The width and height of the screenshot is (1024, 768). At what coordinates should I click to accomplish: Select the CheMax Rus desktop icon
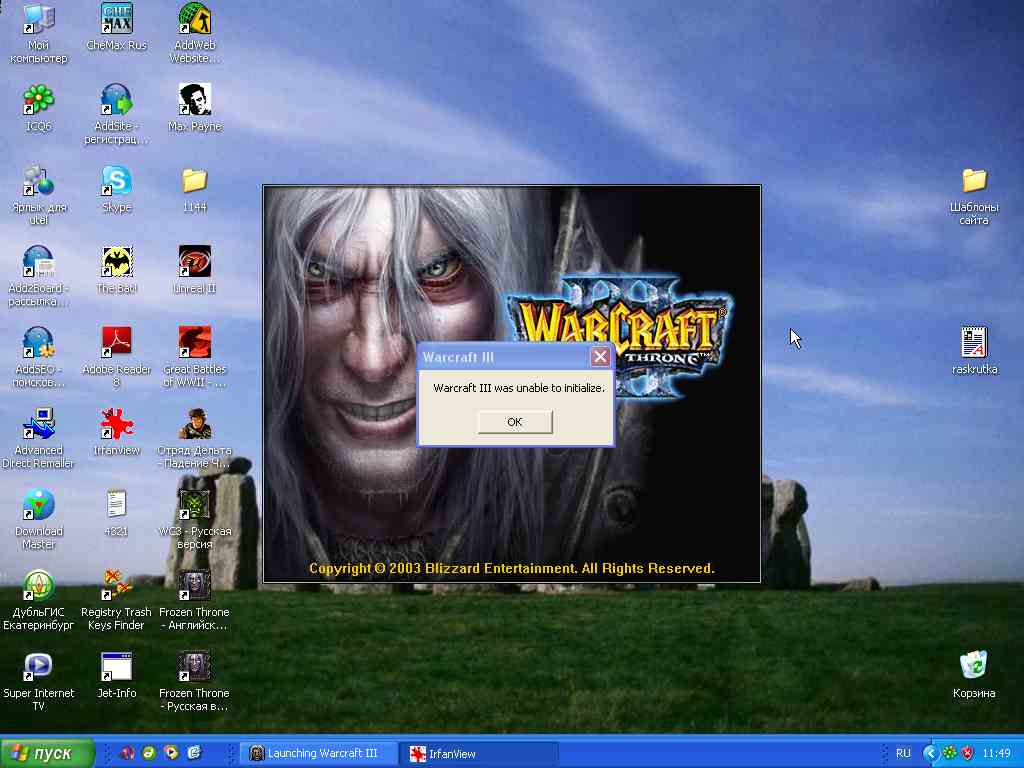[116, 27]
